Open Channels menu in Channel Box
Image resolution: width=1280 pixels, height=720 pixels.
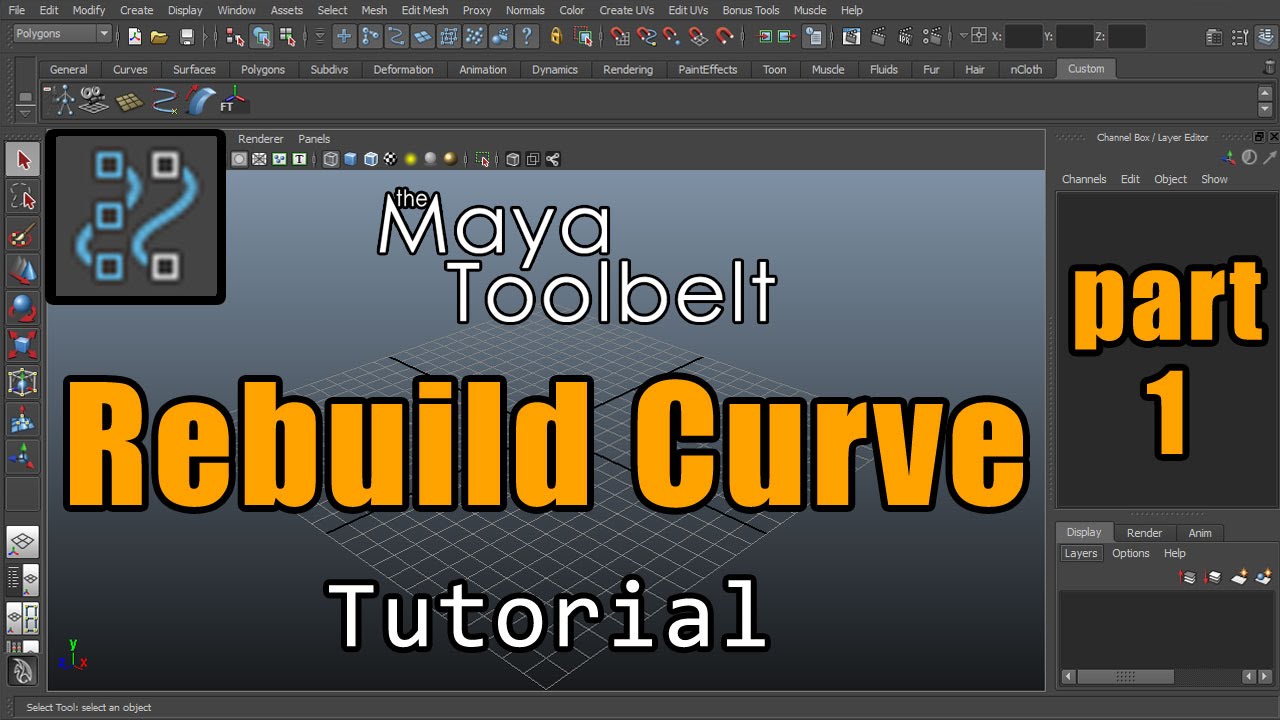pos(1084,179)
